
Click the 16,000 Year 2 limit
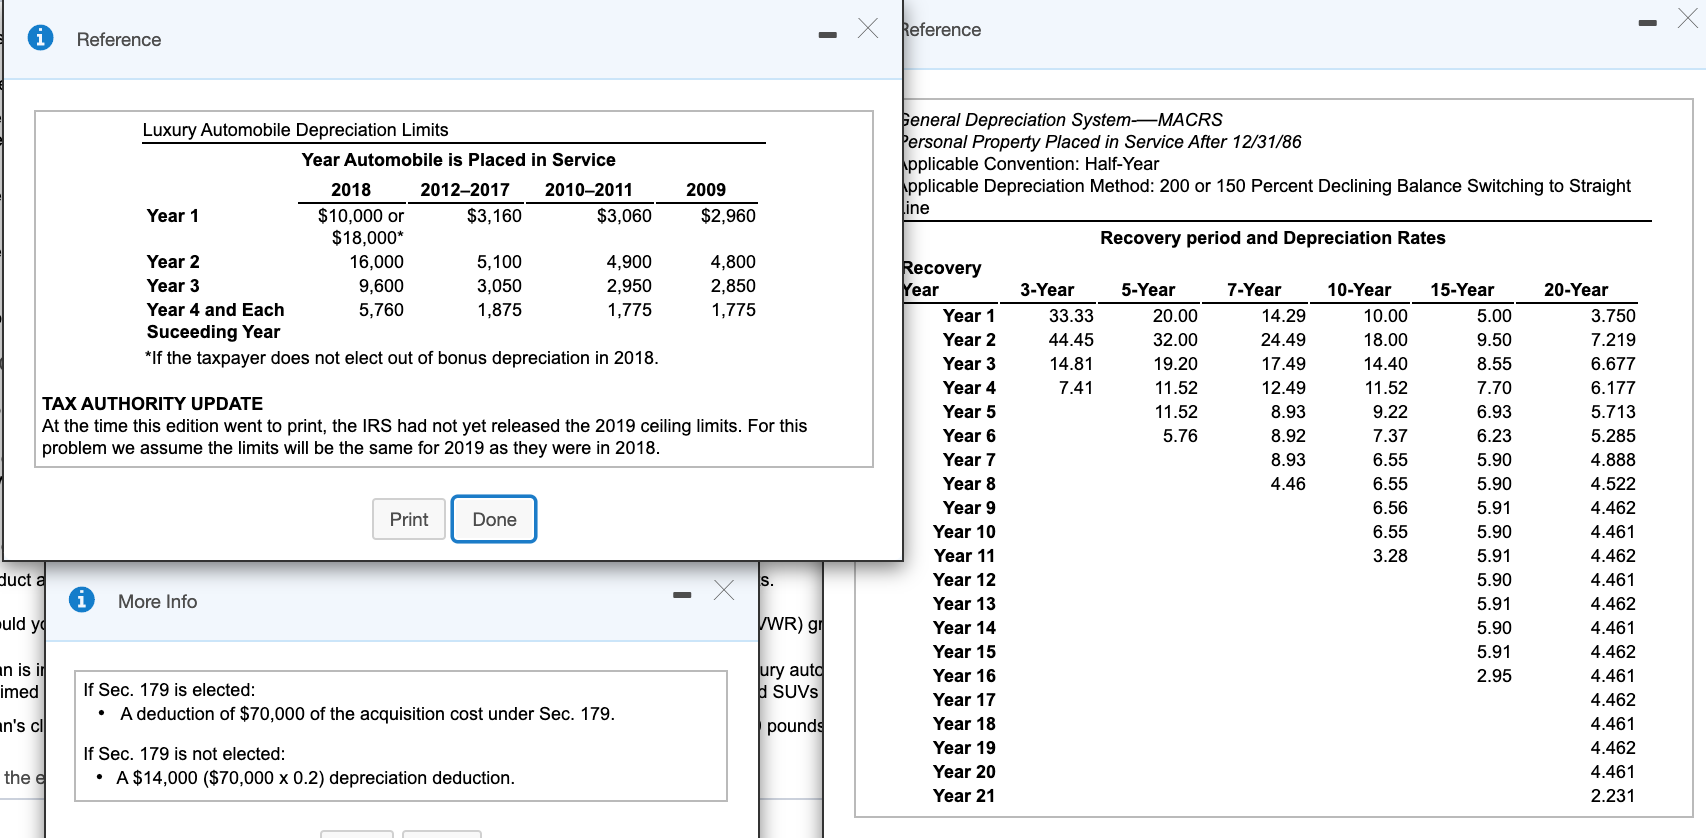(x=377, y=262)
